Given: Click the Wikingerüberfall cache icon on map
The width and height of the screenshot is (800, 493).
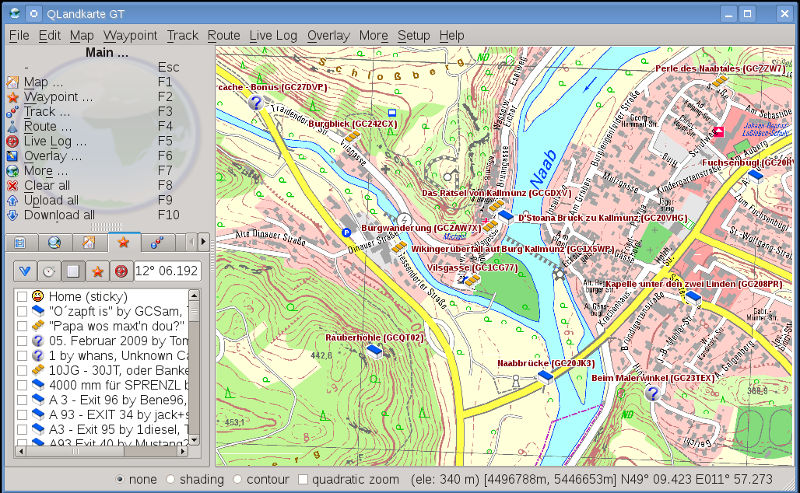Looking at the screenshot, I should pos(399,248).
